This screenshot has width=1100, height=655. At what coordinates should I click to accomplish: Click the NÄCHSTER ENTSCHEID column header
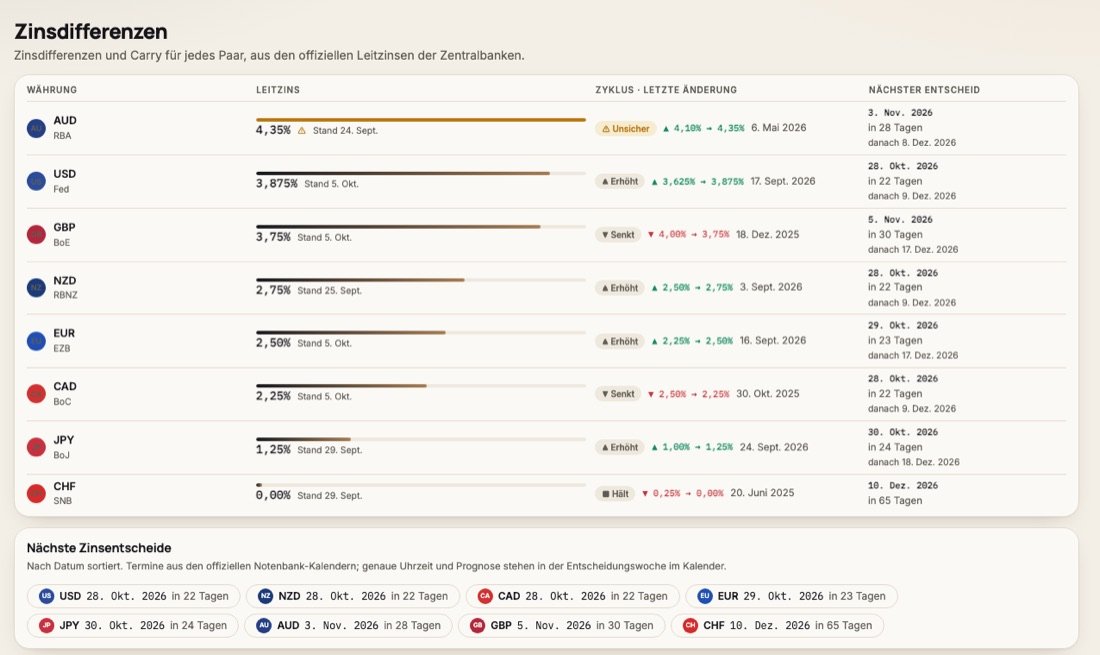coord(924,90)
